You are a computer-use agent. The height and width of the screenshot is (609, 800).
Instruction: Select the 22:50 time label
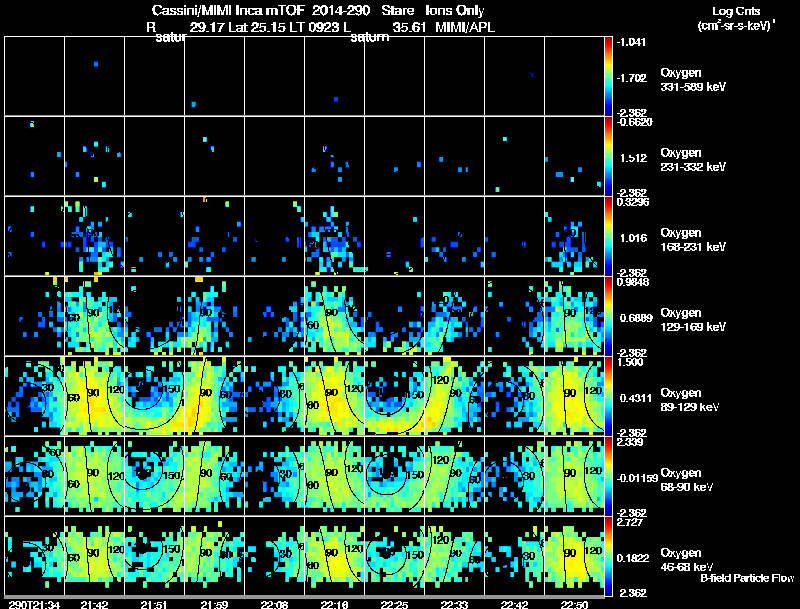[574, 604]
